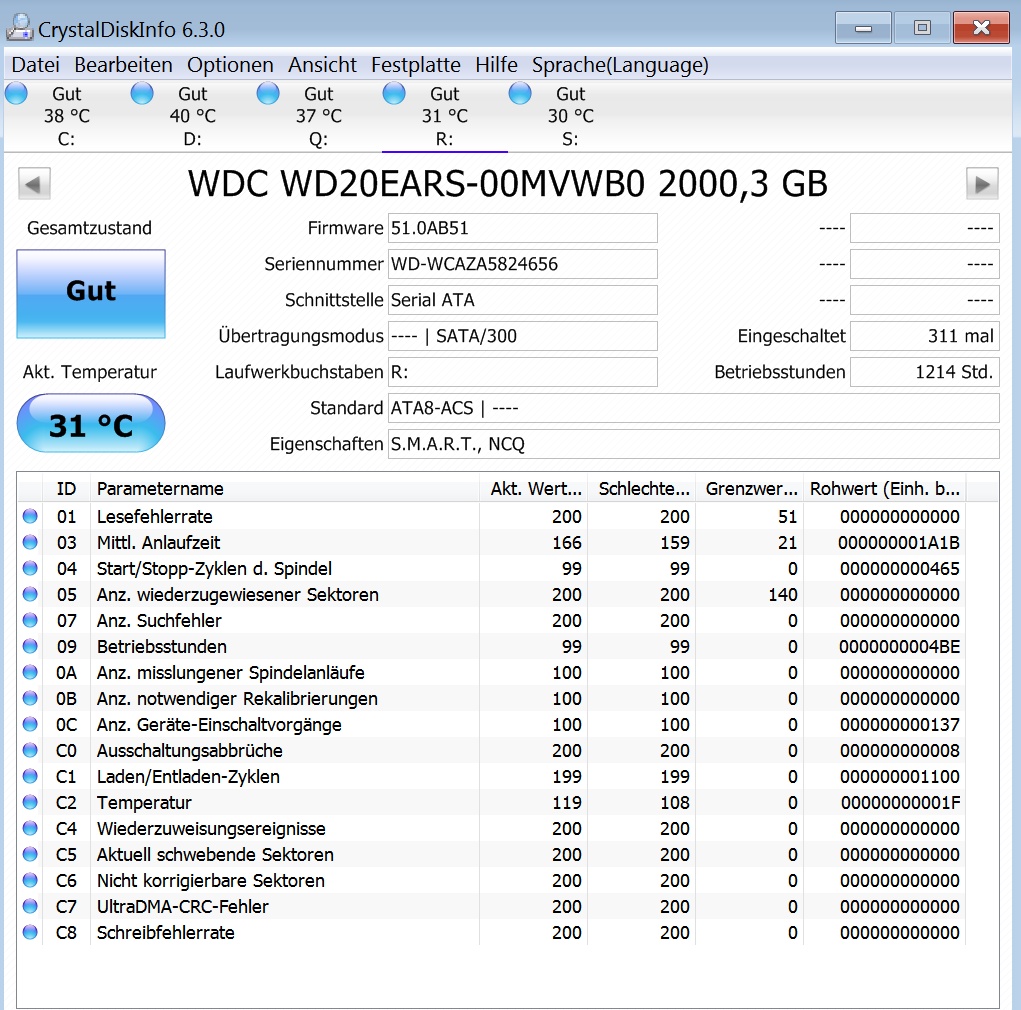Click the blue status orb for drive R:
The image size is (1021, 1010).
click(394, 93)
